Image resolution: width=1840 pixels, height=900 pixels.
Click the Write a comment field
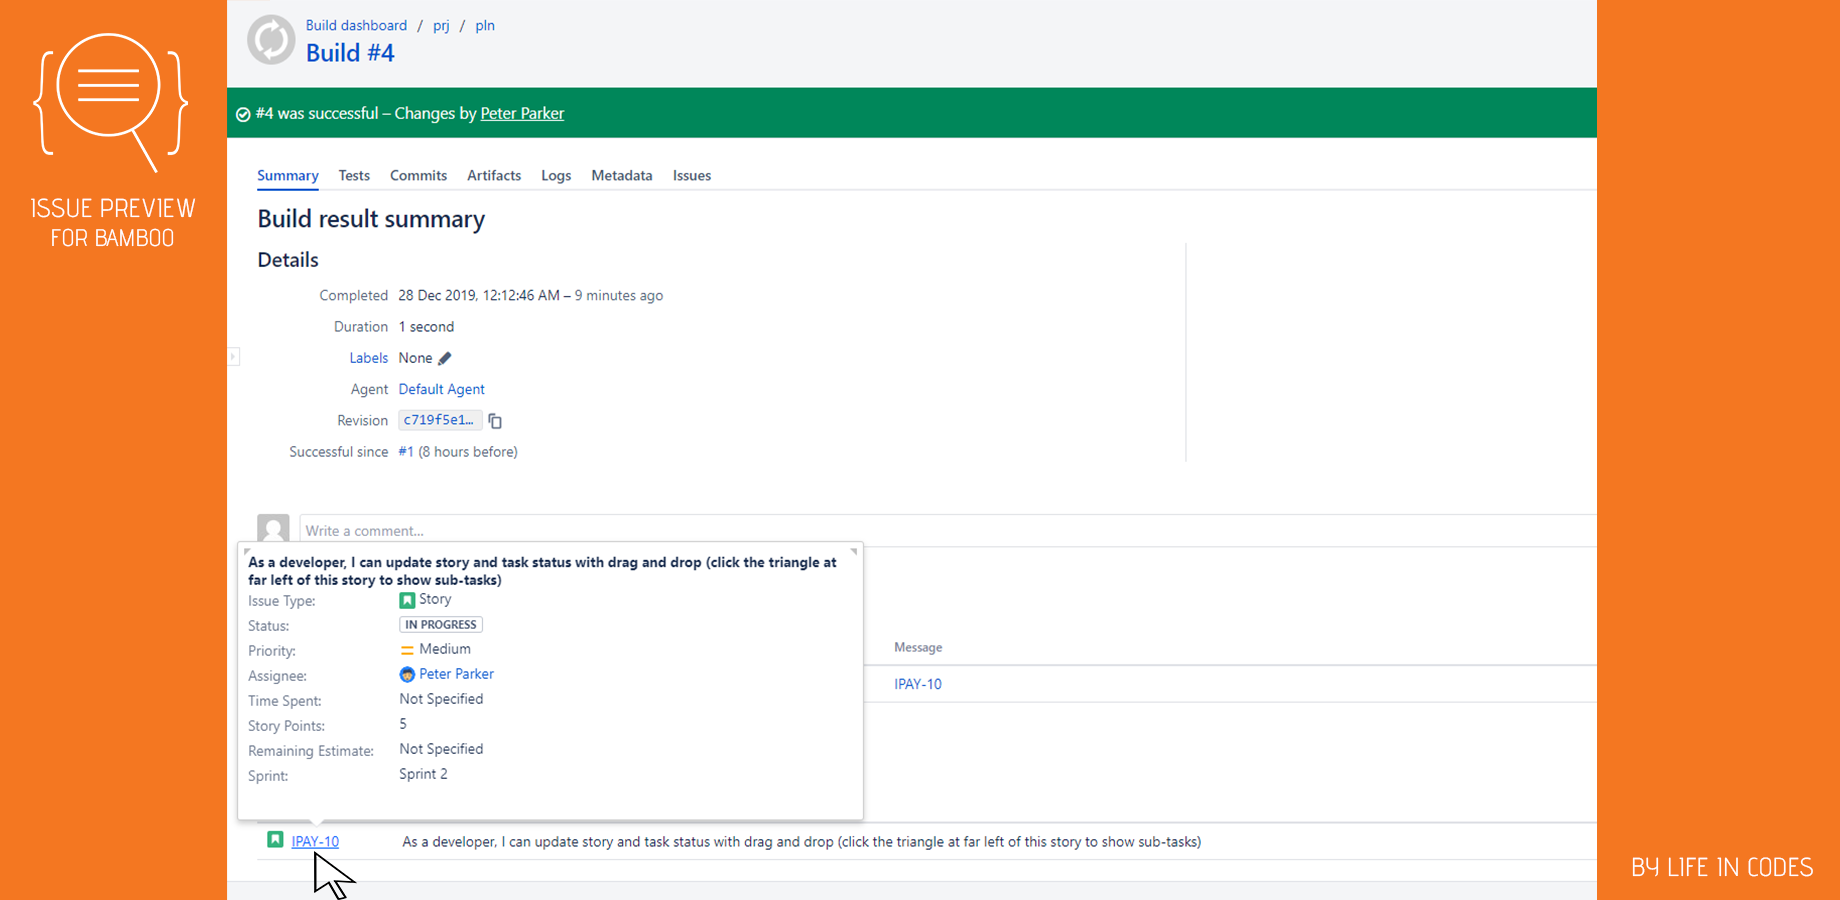point(948,531)
